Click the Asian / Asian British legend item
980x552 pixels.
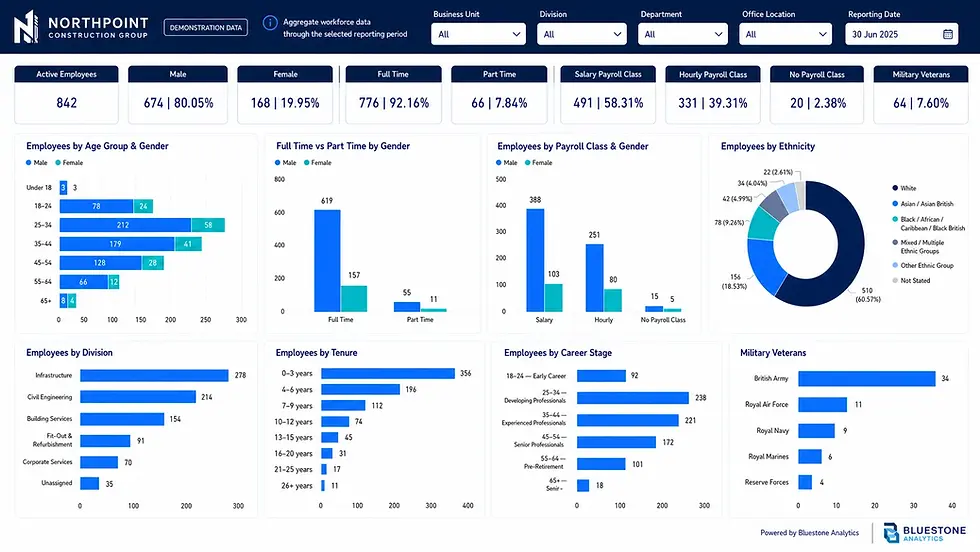[x=922, y=204]
